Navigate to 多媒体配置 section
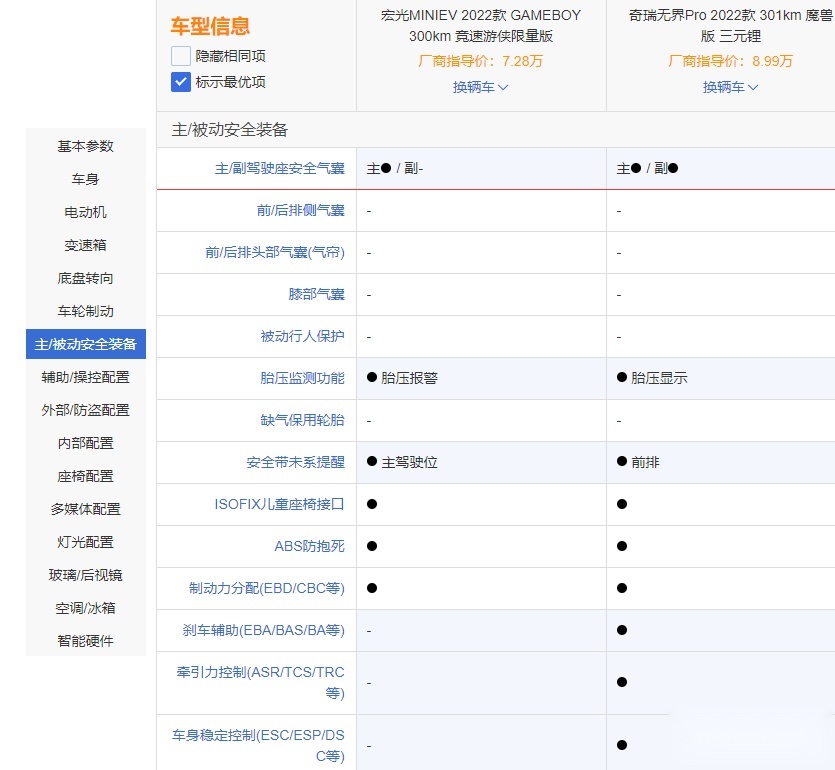The image size is (835, 770). (x=86, y=509)
